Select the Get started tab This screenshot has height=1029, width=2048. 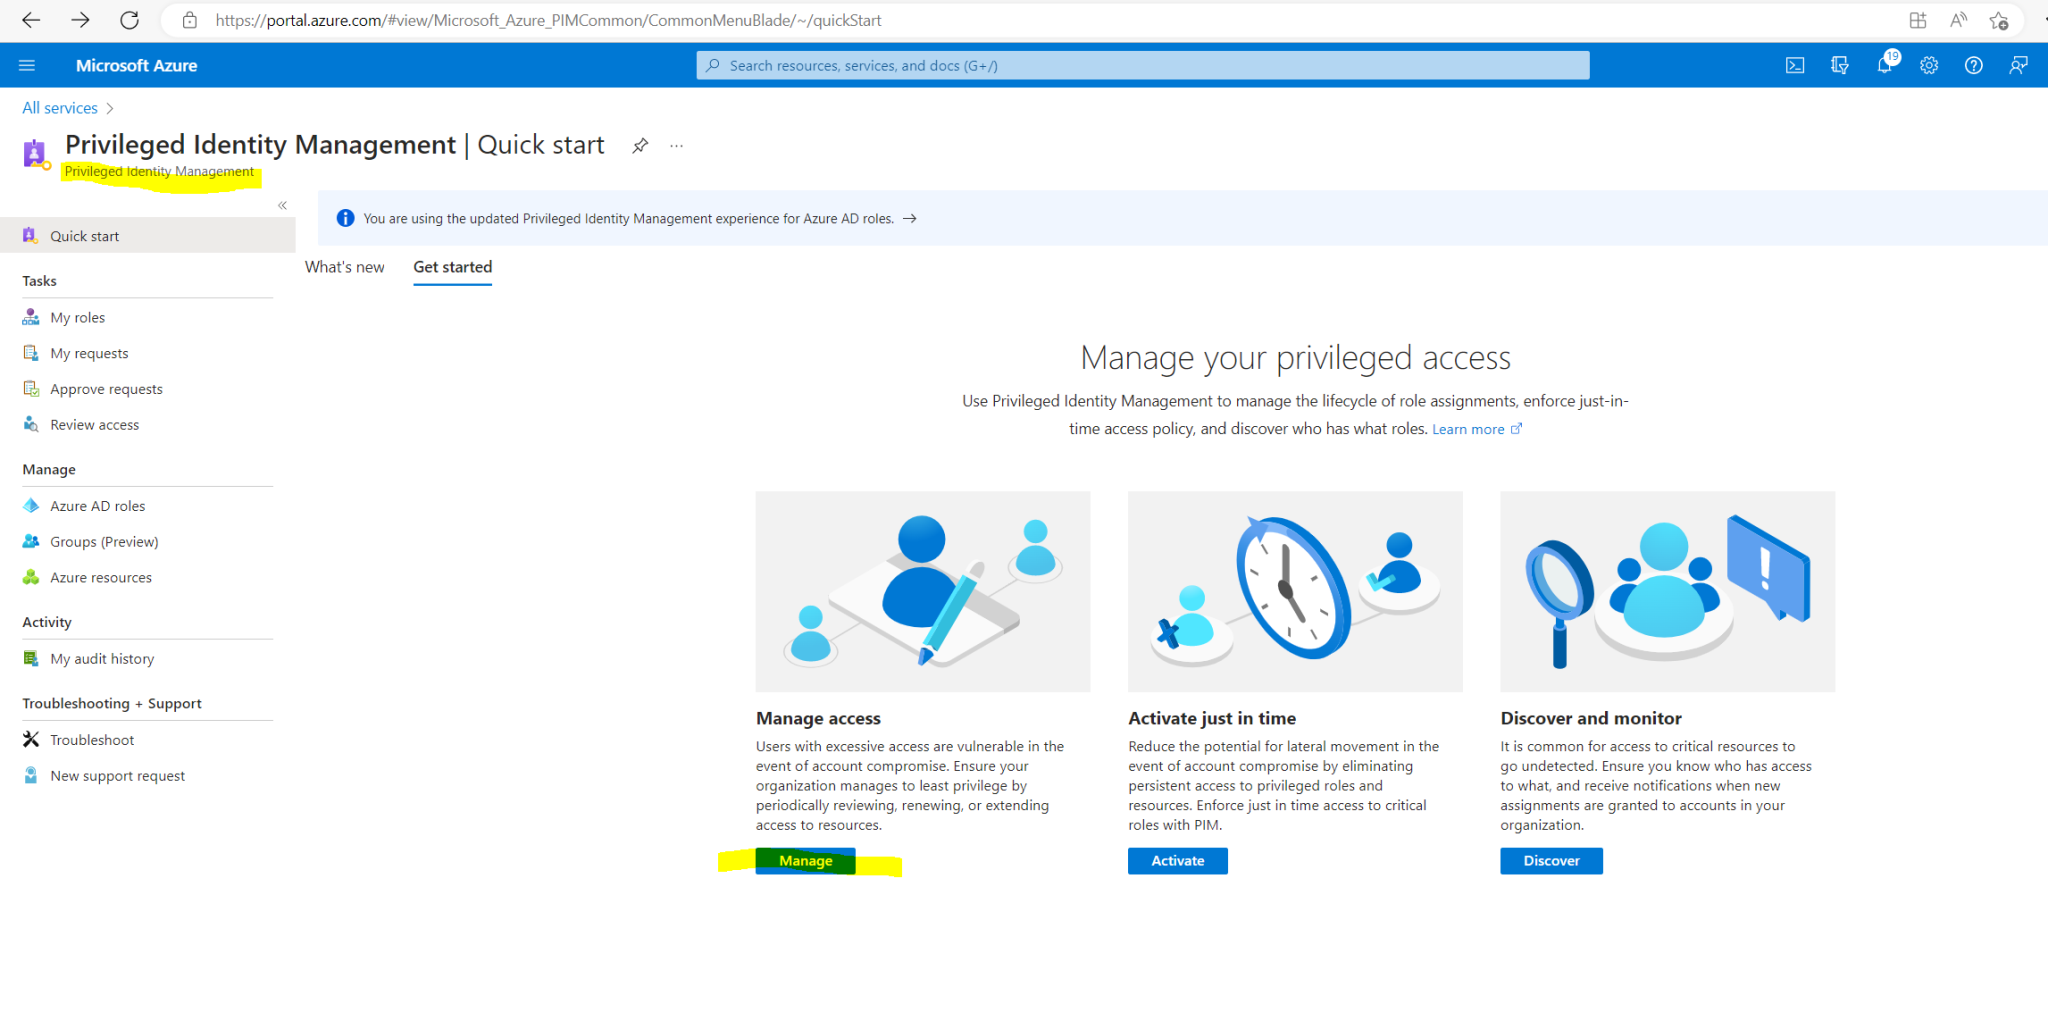coord(452,267)
